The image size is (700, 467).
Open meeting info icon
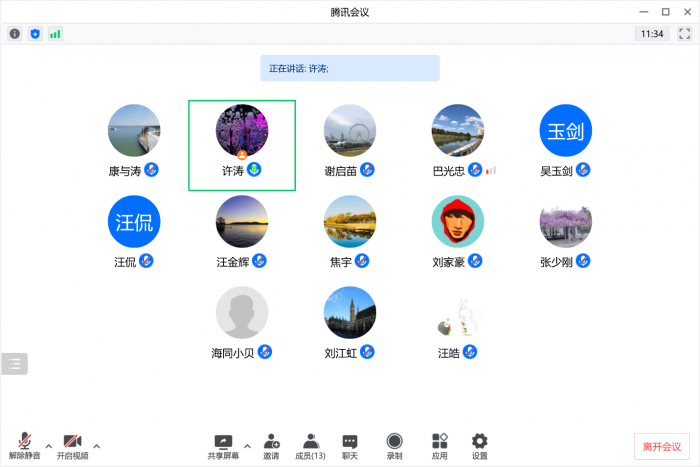15,34
